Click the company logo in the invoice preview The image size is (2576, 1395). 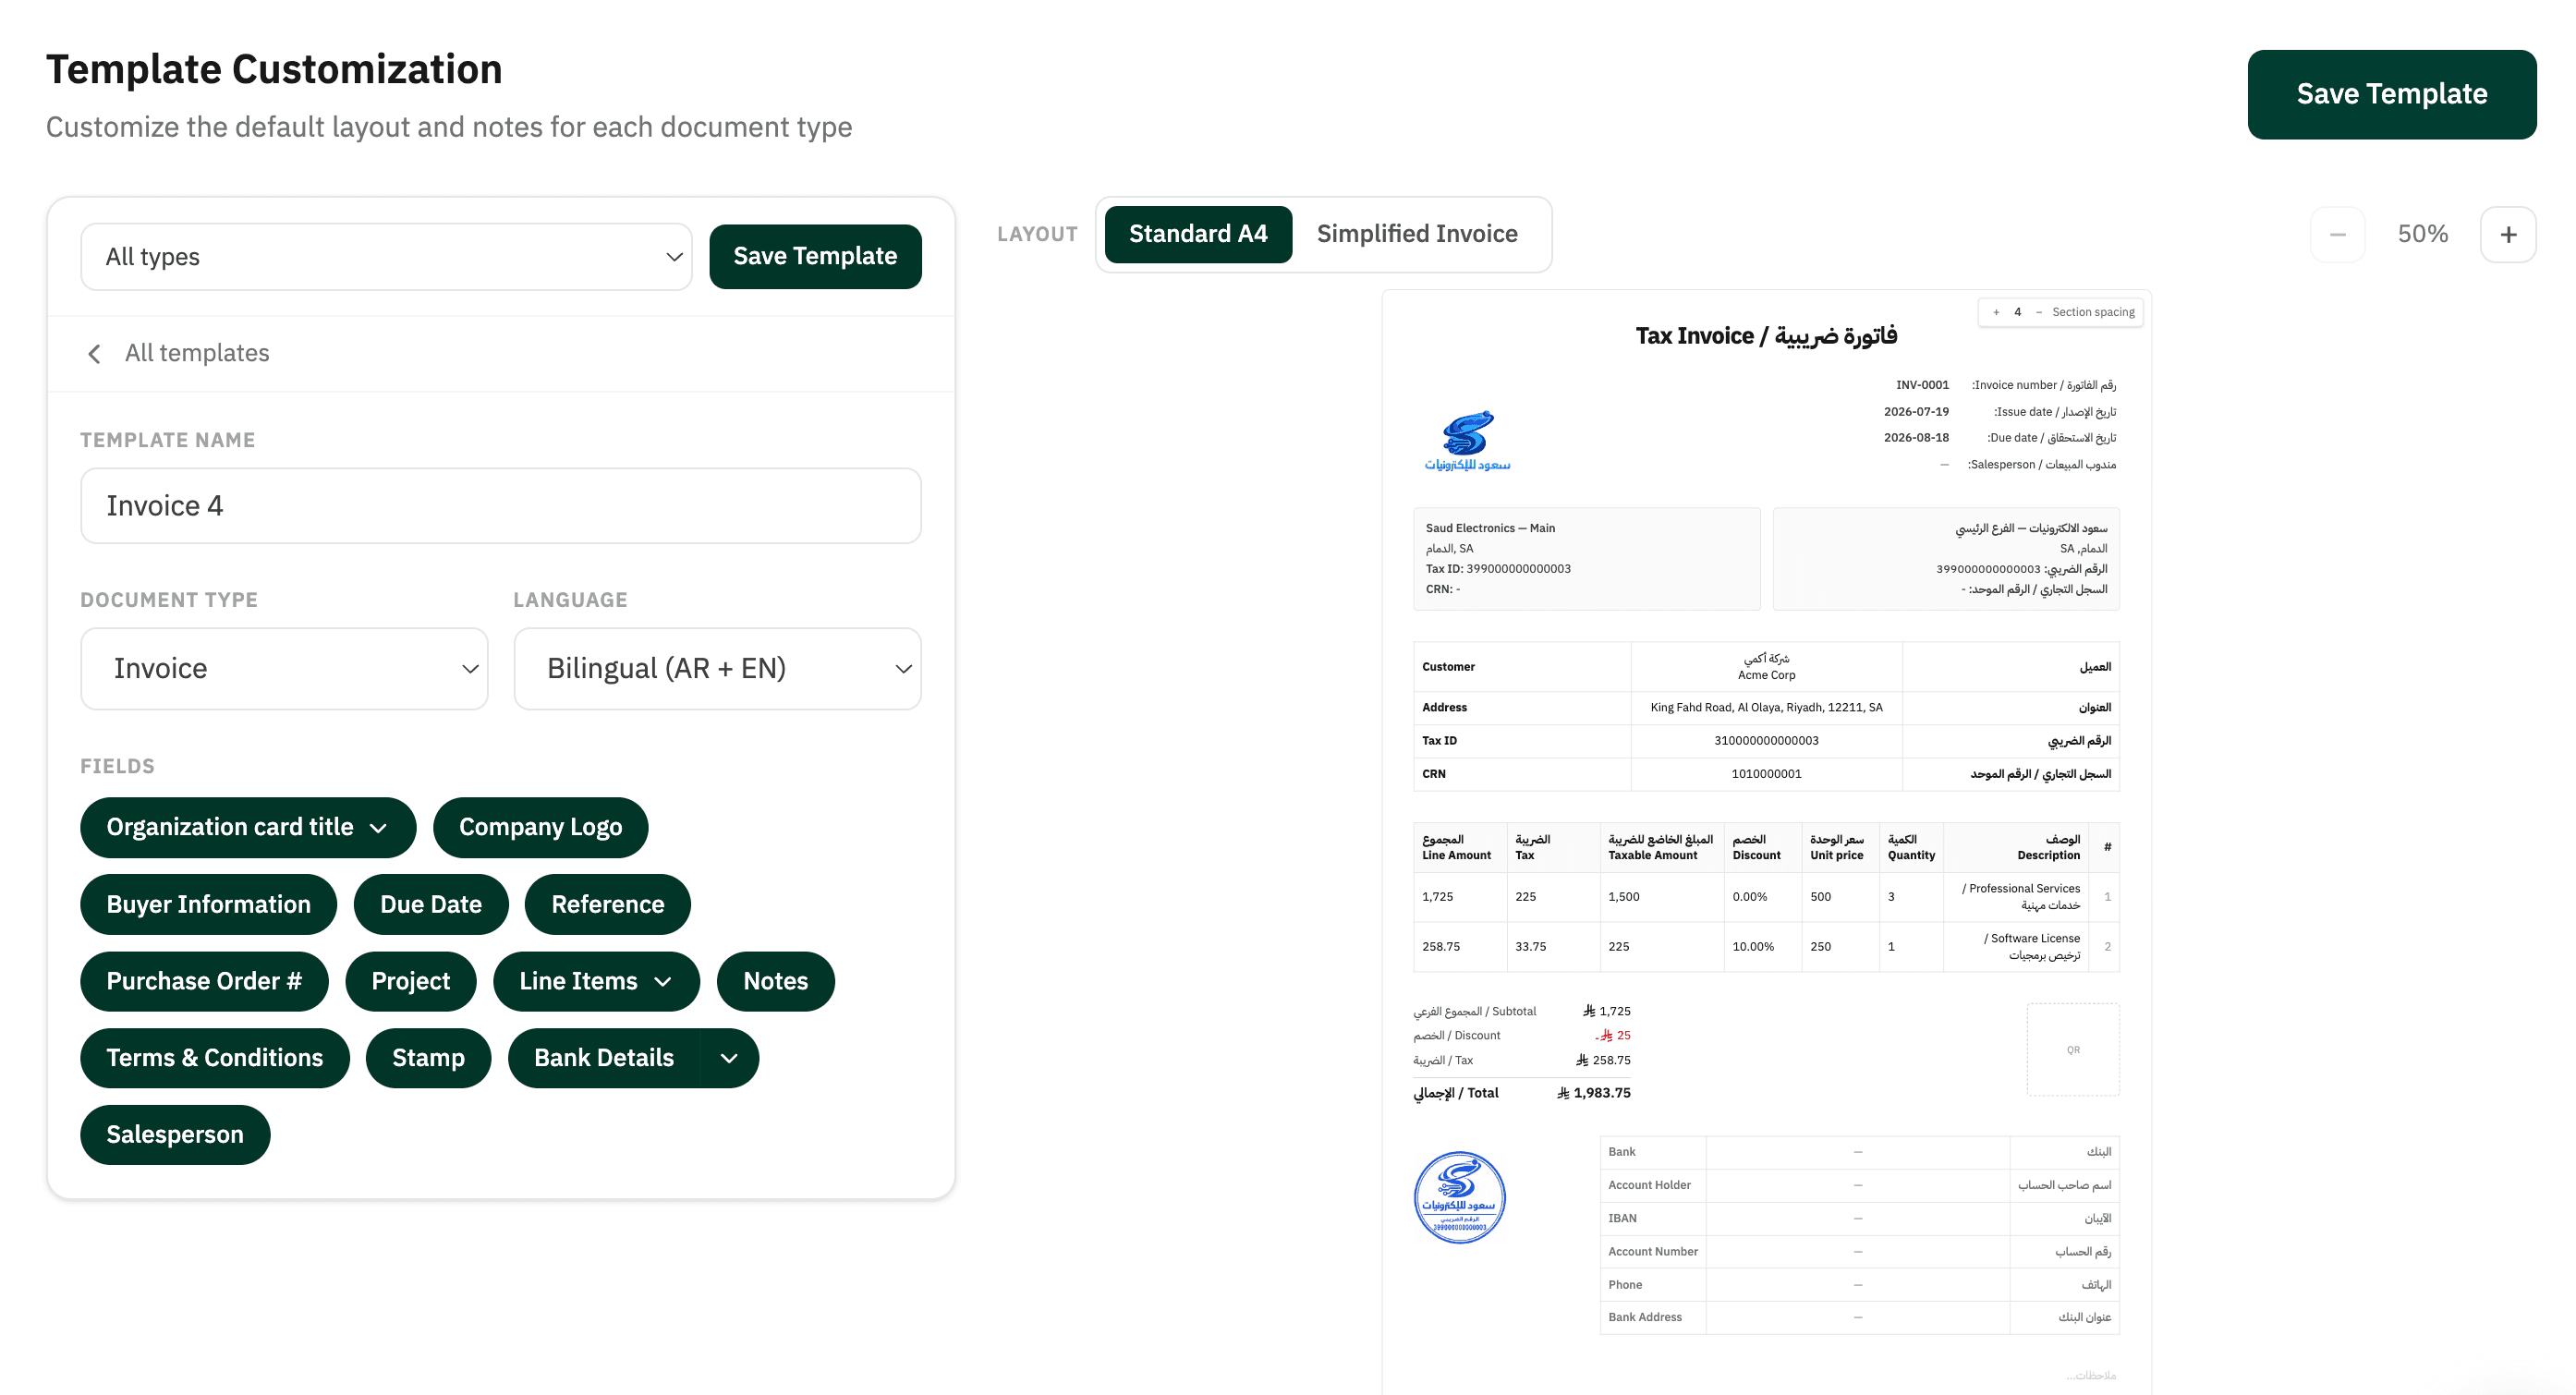pyautogui.click(x=1467, y=441)
